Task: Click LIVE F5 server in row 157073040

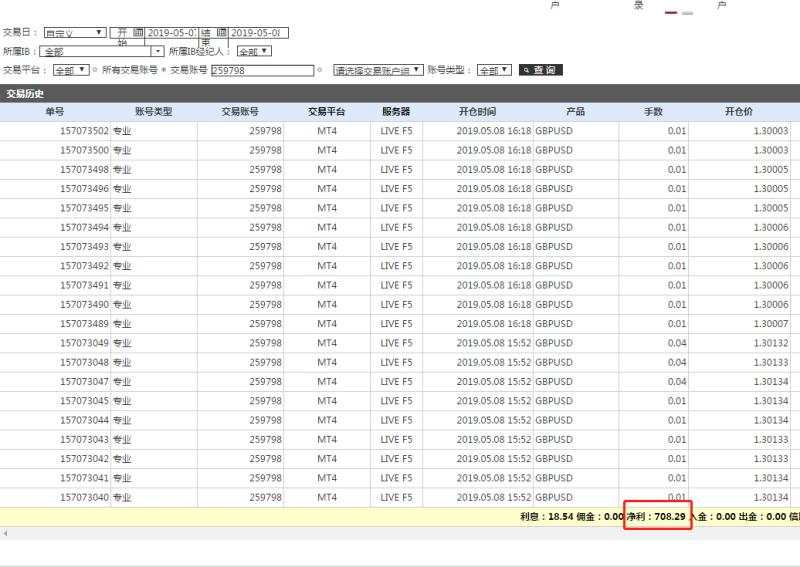Action: (x=396, y=498)
